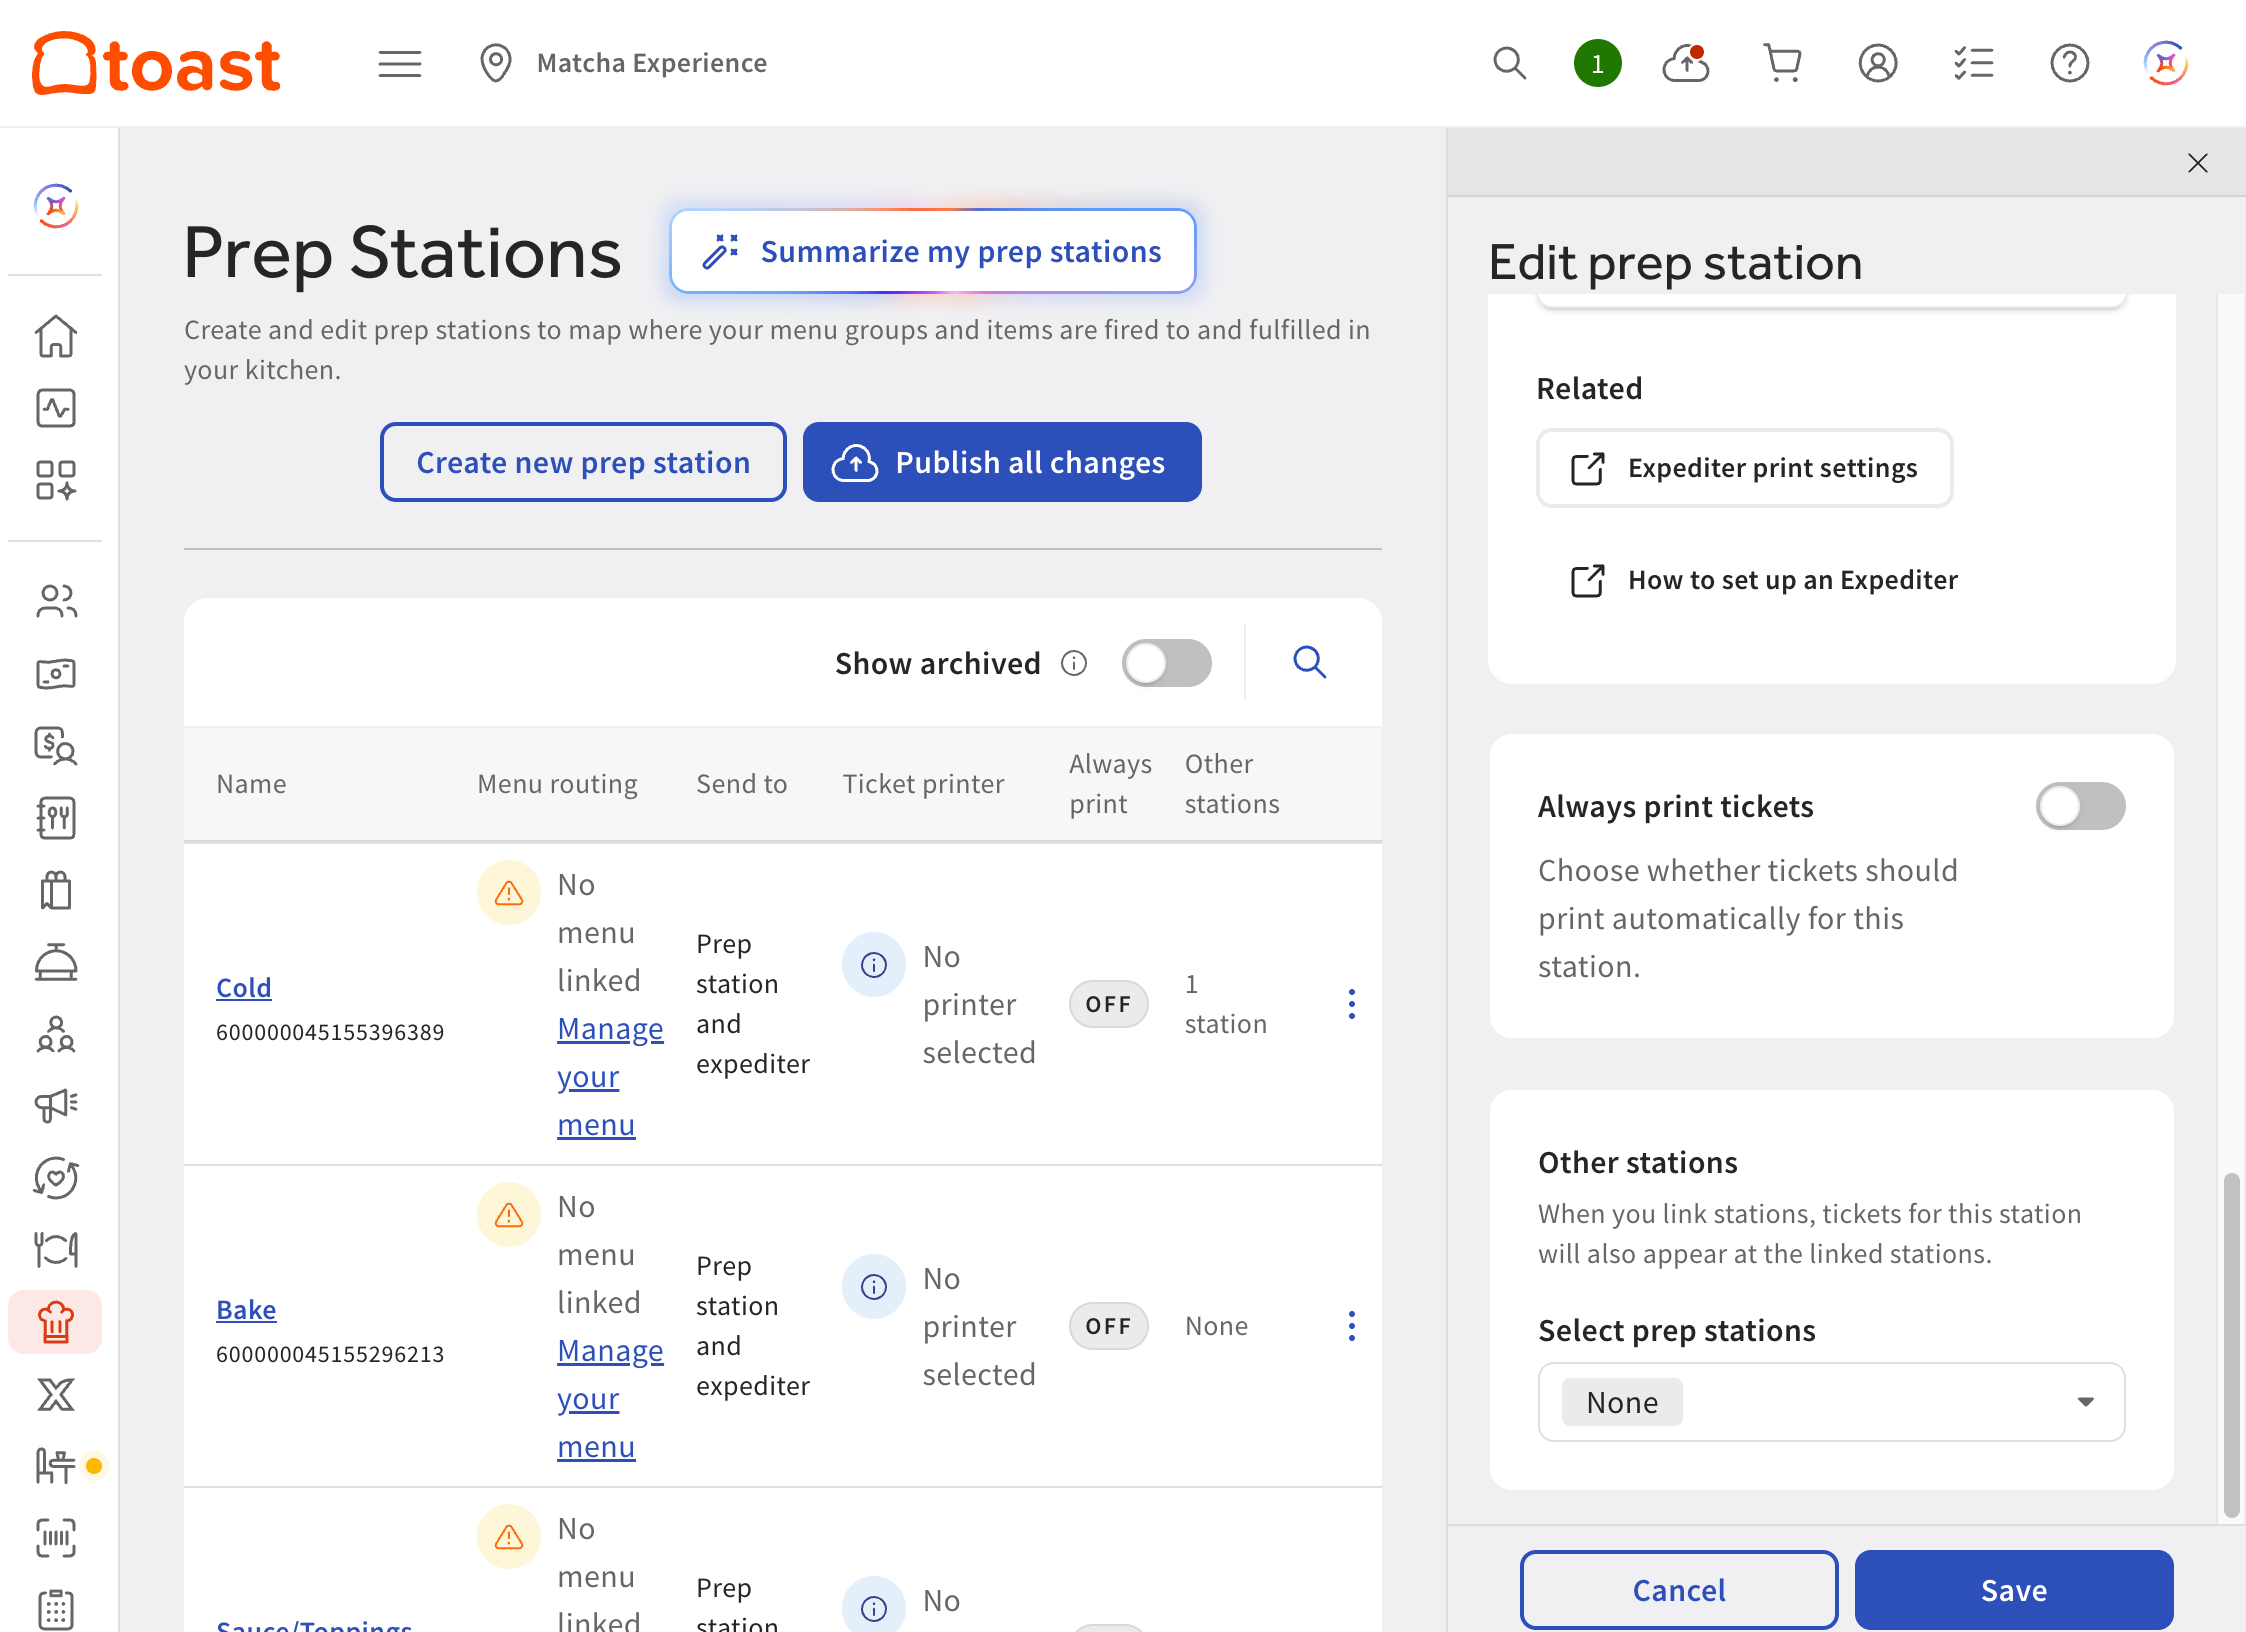Open the reports activity chart sidebar icon

tap(56, 408)
